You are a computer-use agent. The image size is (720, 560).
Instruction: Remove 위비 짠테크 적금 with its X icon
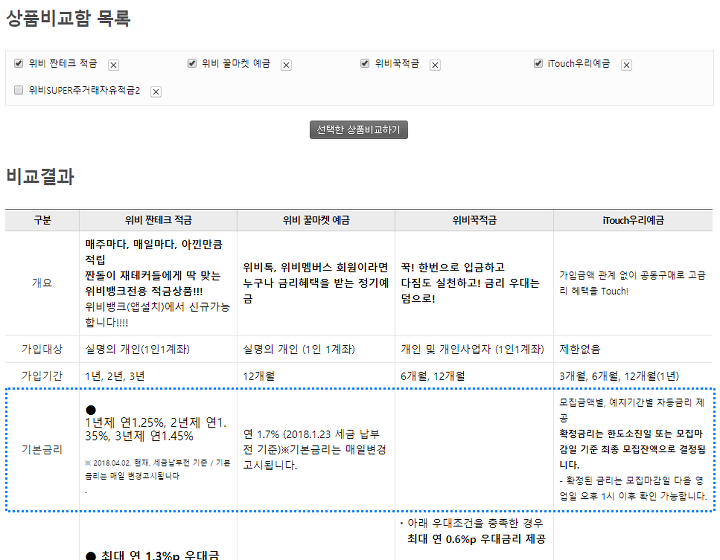pyautogui.click(x=113, y=65)
